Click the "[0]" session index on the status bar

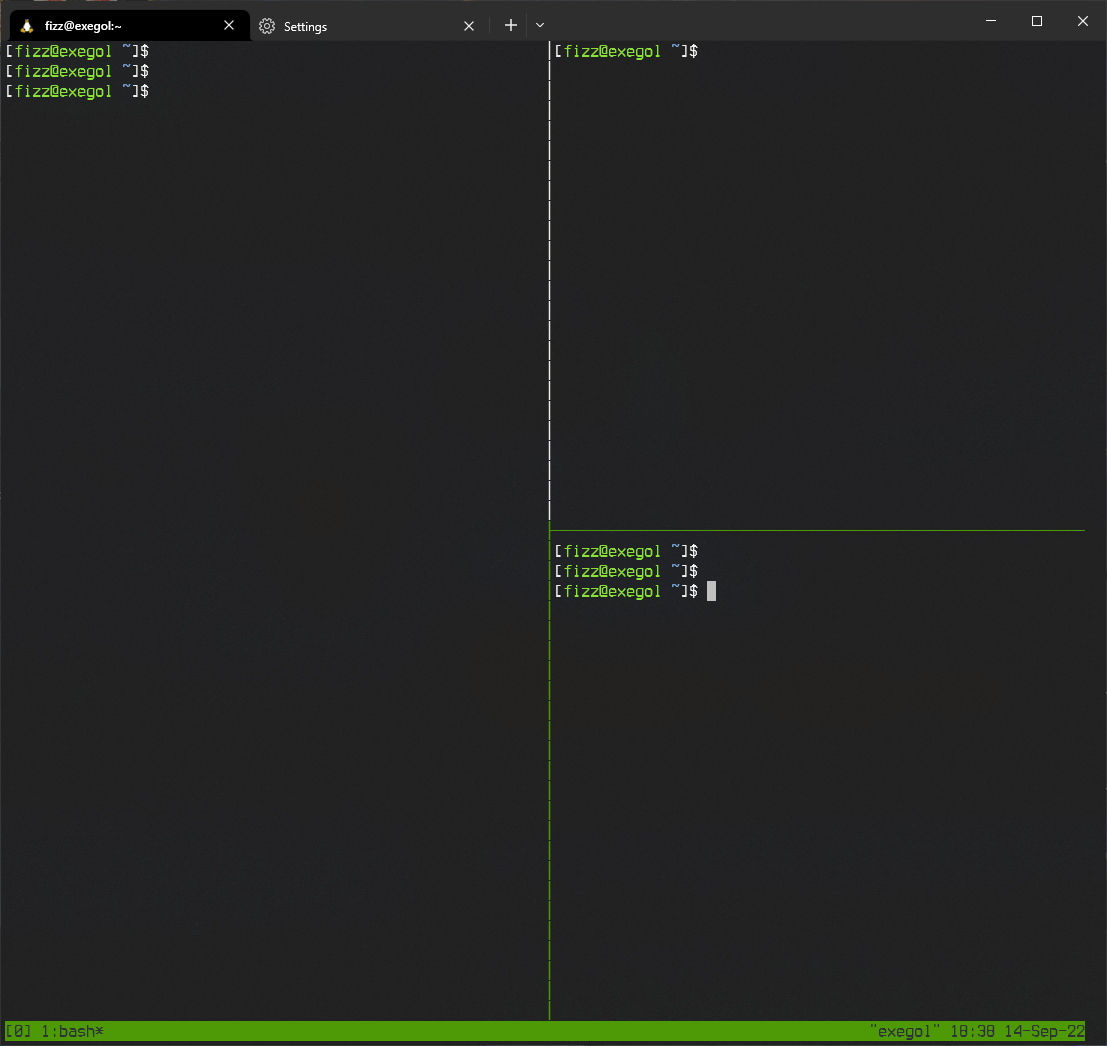click(x=17, y=1031)
